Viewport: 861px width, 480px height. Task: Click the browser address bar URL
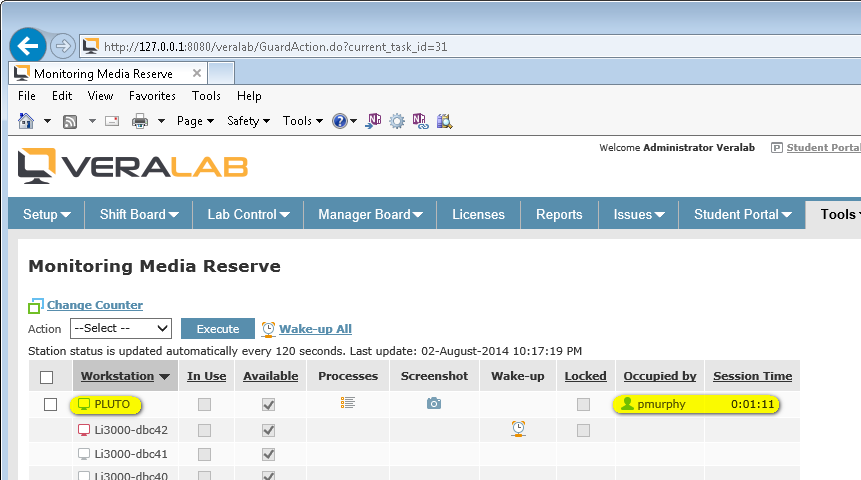pyautogui.click(x=276, y=47)
